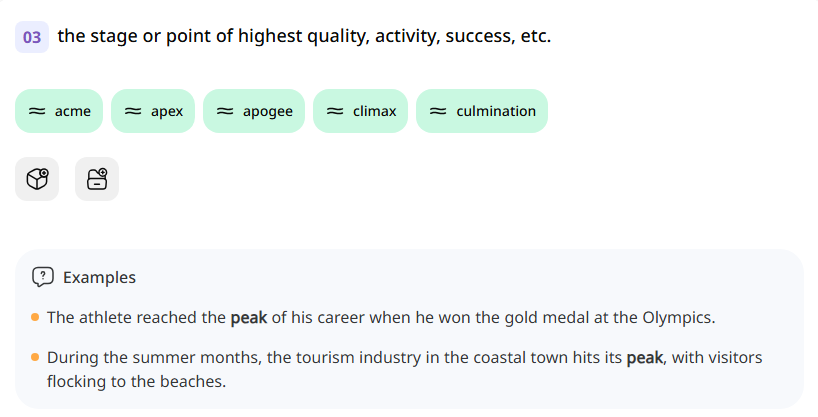Image resolution: width=818 pixels, height=417 pixels.
Task: Click the approx symbol beside climax
Action: pos(334,111)
